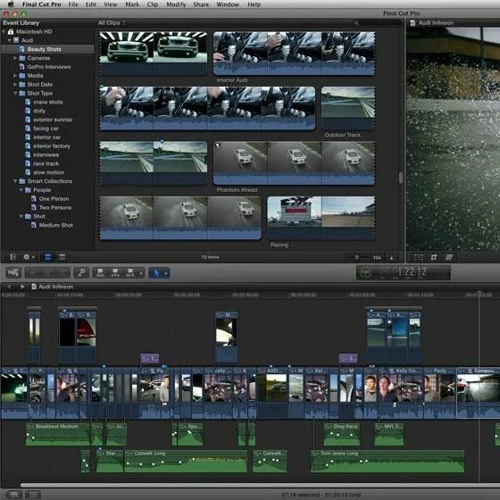The height and width of the screenshot is (500, 500).
Task: Open the import media camera button
Action: coord(13,273)
